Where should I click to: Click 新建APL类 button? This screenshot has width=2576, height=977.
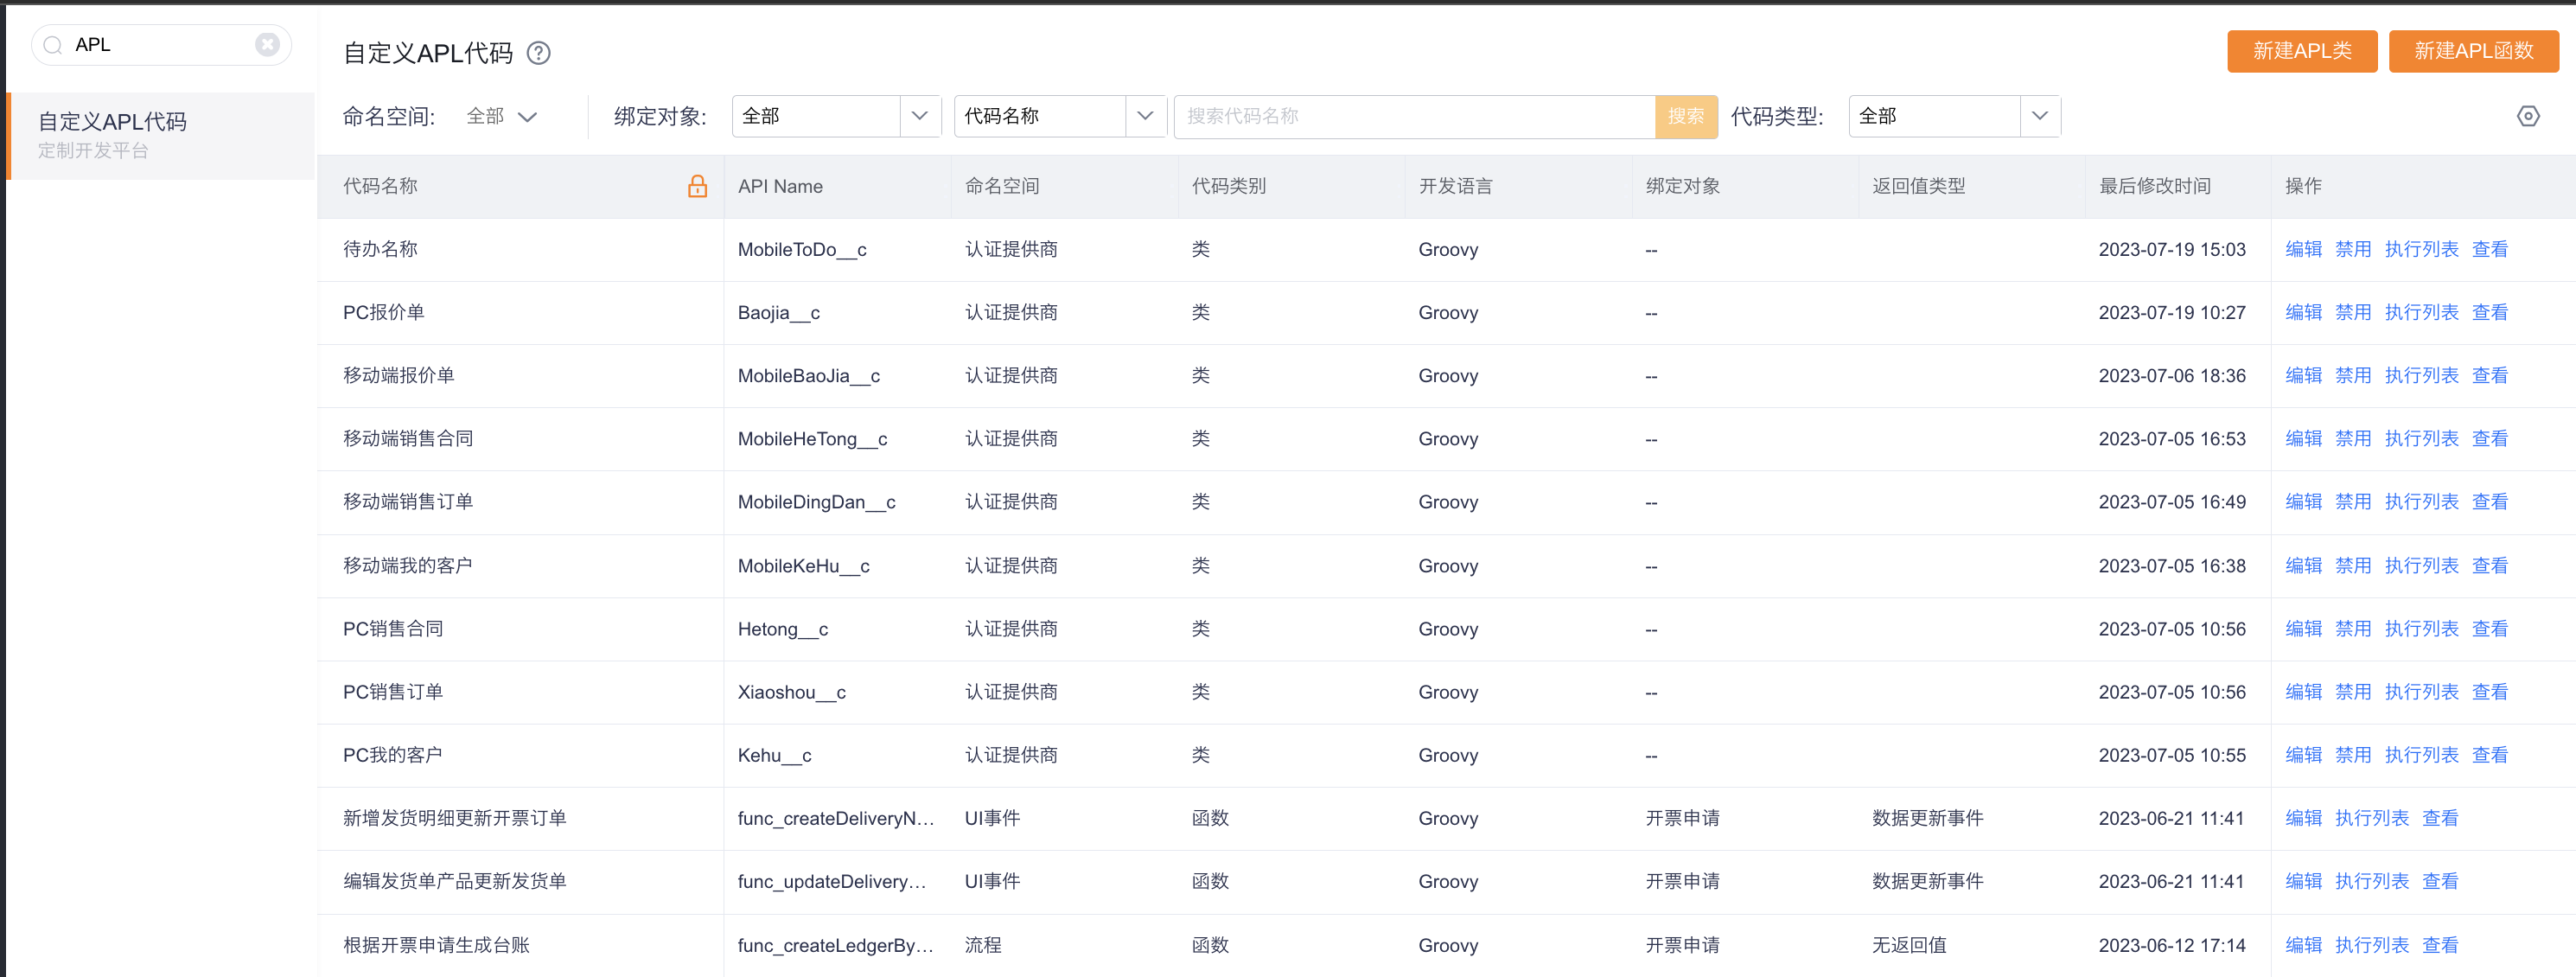coord(2302,51)
